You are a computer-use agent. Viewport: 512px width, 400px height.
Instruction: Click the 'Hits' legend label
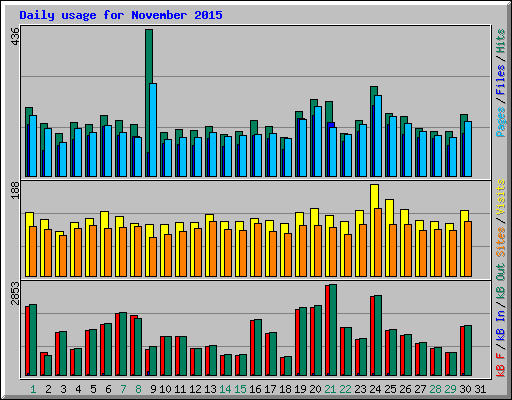[501, 41]
